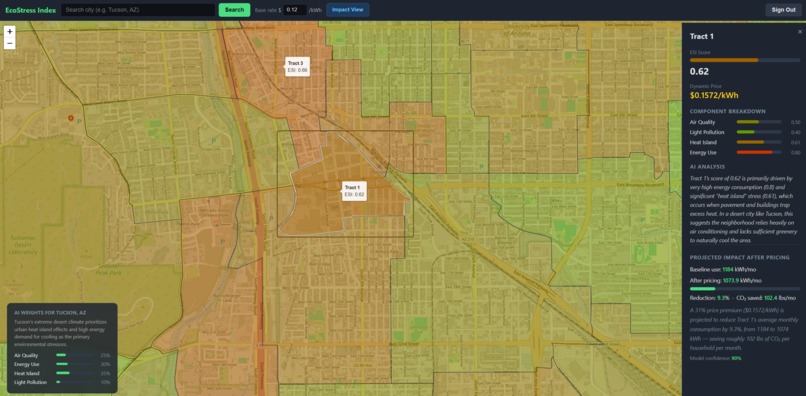Edit the base rate value field

click(295, 10)
